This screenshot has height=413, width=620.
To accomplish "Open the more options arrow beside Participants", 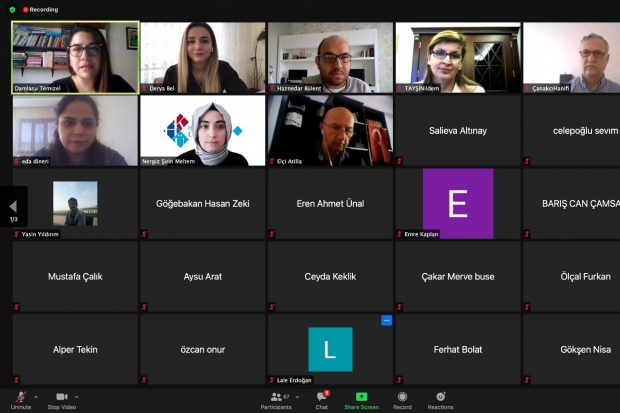I will coord(298,397).
